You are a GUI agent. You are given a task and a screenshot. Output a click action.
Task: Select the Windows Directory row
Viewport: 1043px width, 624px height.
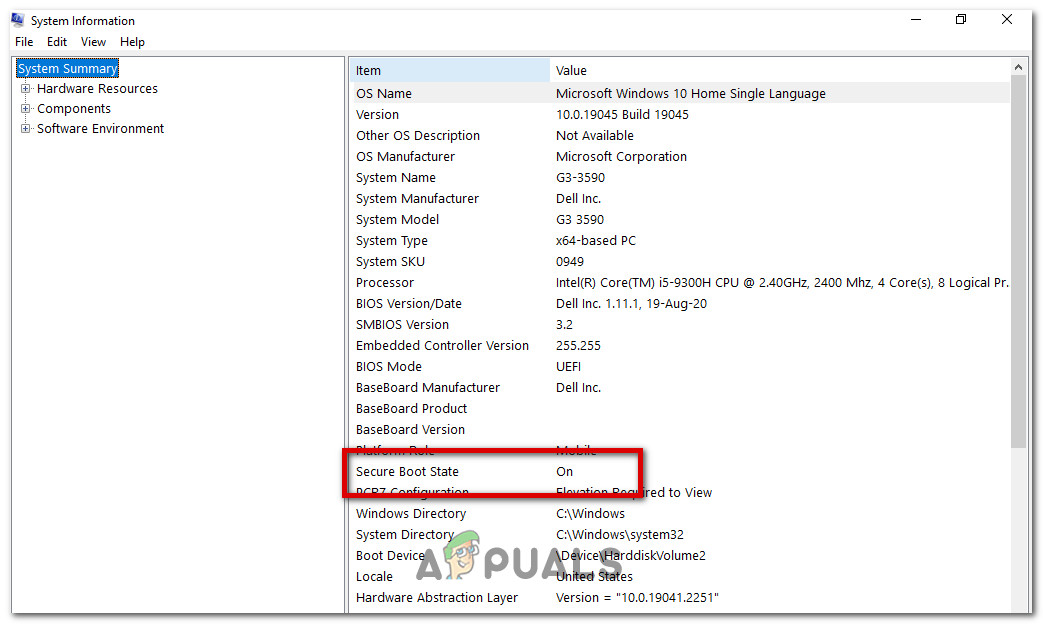point(680,514)
